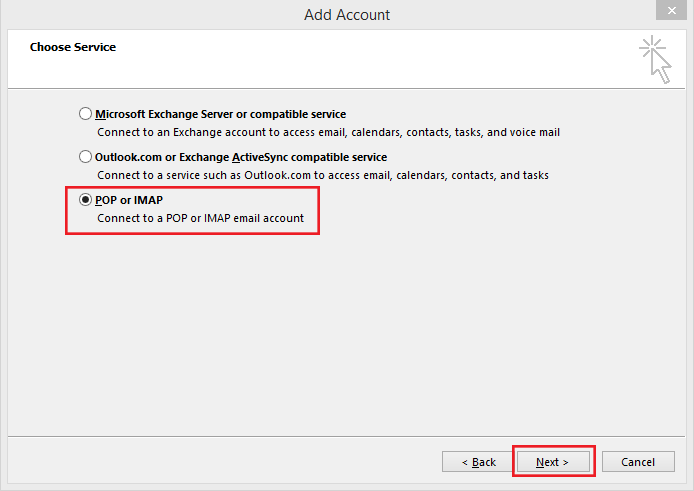This screenshot has width=694, height=491.
Task: Click the 'Connect to a service such as Outlook.com' description
Action: [x=323, y=175]
